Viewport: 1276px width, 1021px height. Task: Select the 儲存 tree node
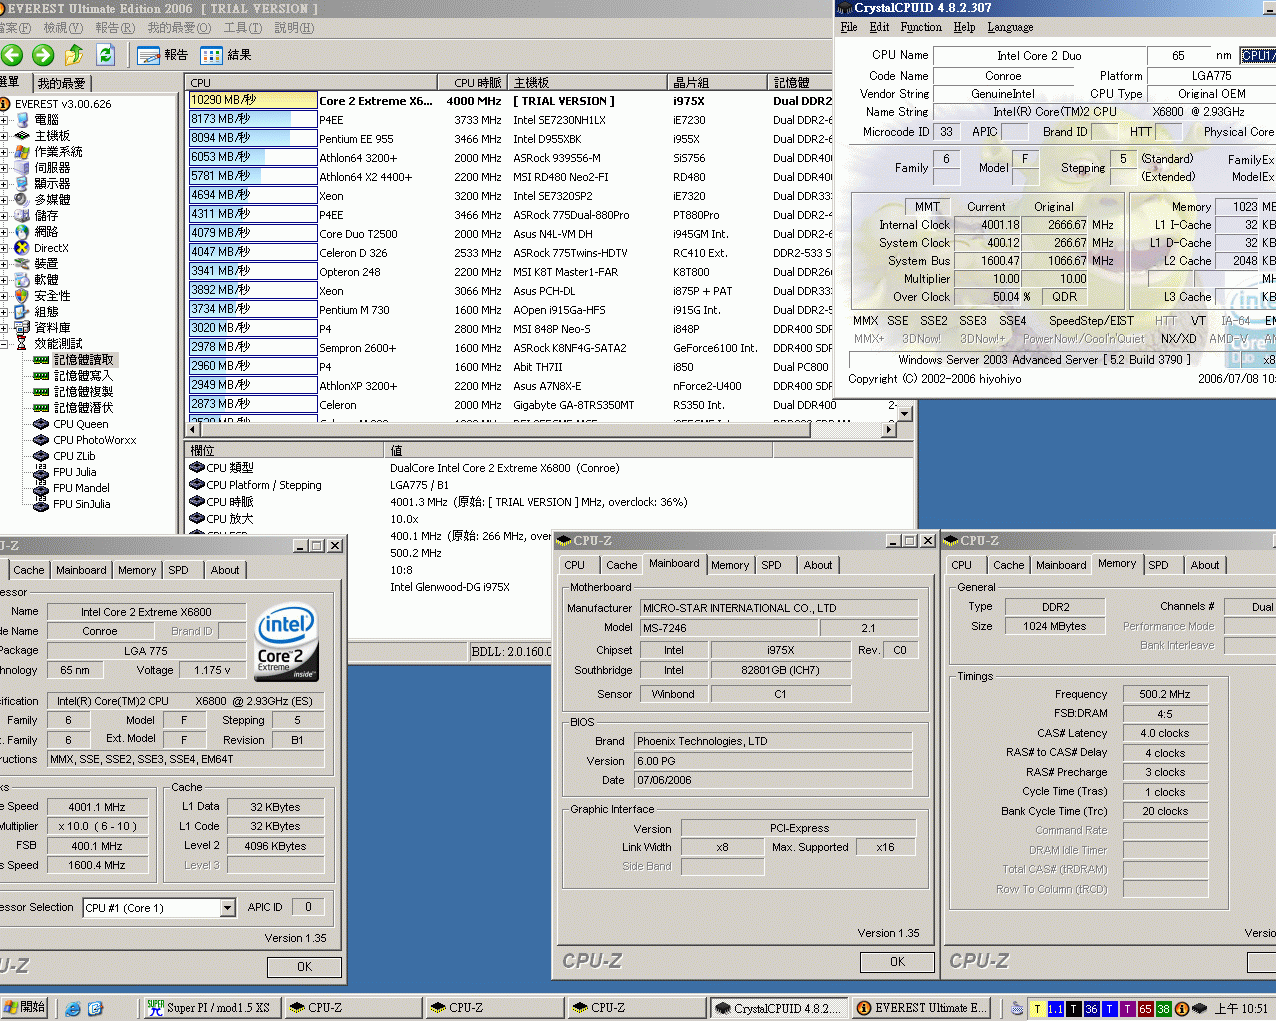[x=47, y=216]
